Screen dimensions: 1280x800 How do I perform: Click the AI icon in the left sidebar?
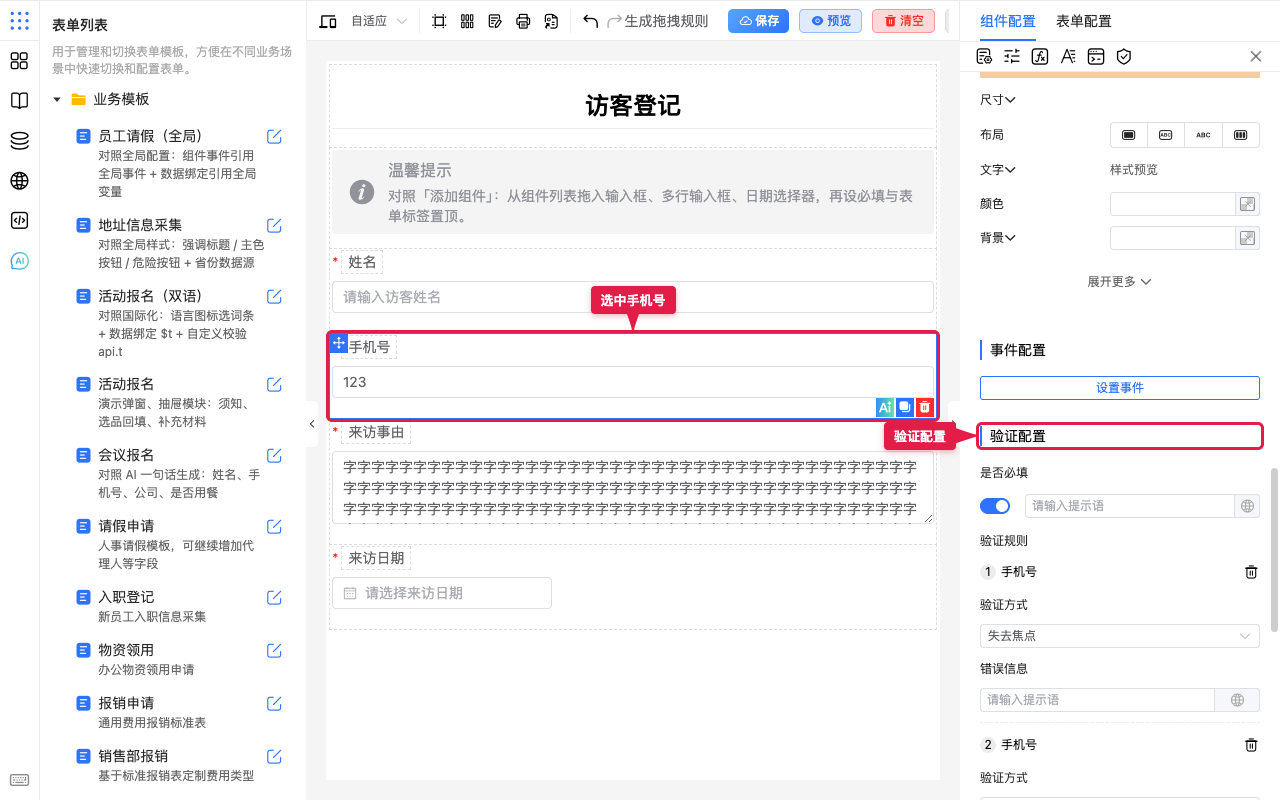19,261
